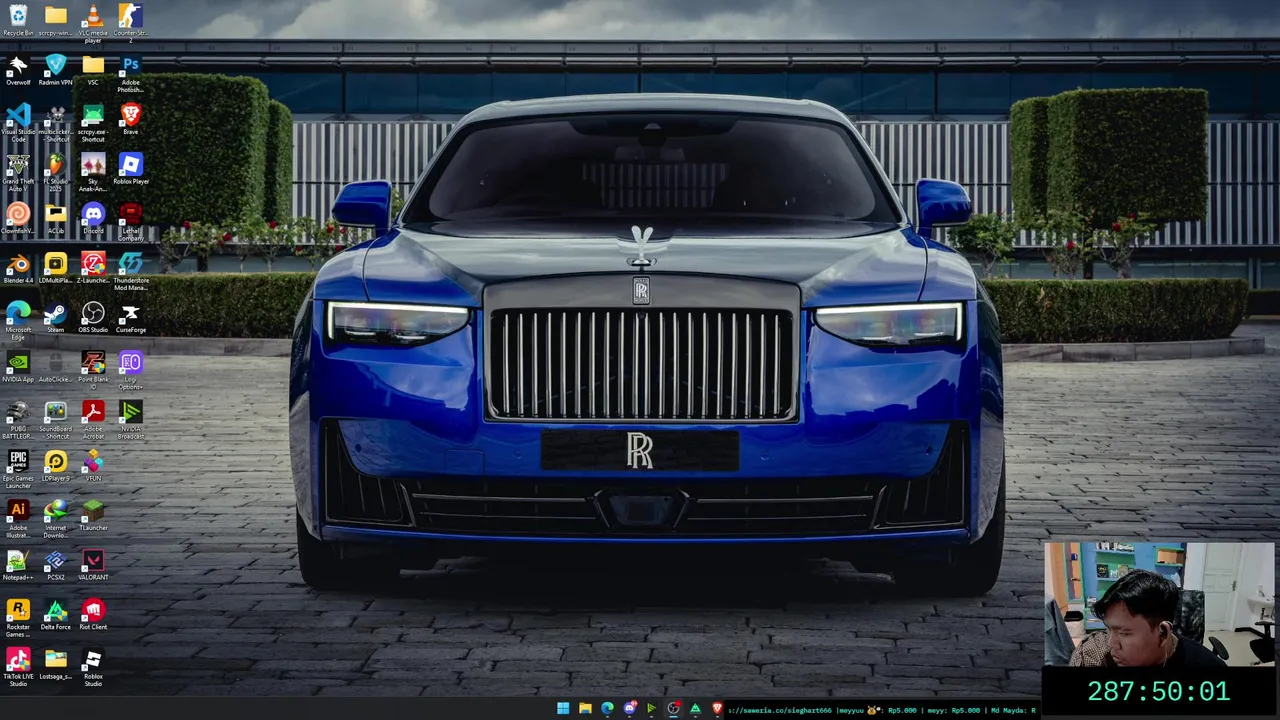Open Notepad++ desktop icon

click(18, 565)
